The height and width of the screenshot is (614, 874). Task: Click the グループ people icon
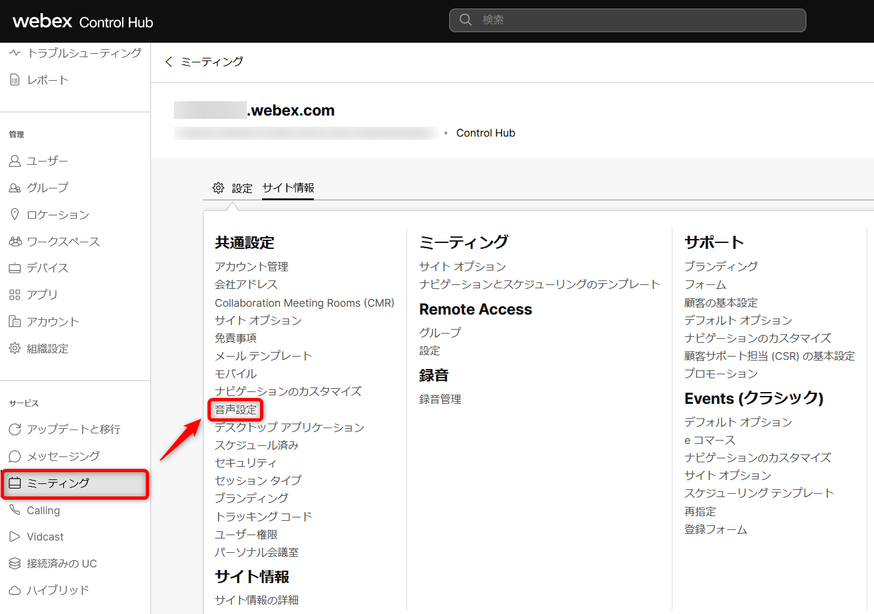pyautogui.click(x=15, y=188)
